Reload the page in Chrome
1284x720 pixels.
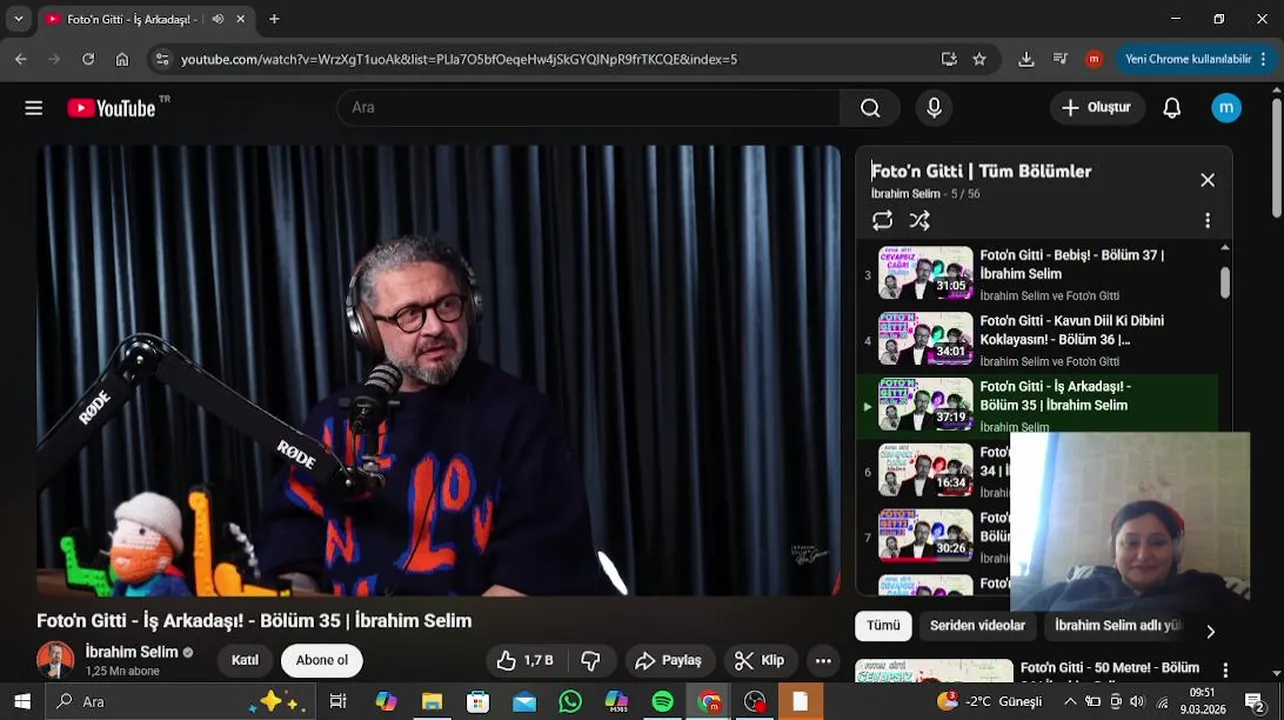88,59
